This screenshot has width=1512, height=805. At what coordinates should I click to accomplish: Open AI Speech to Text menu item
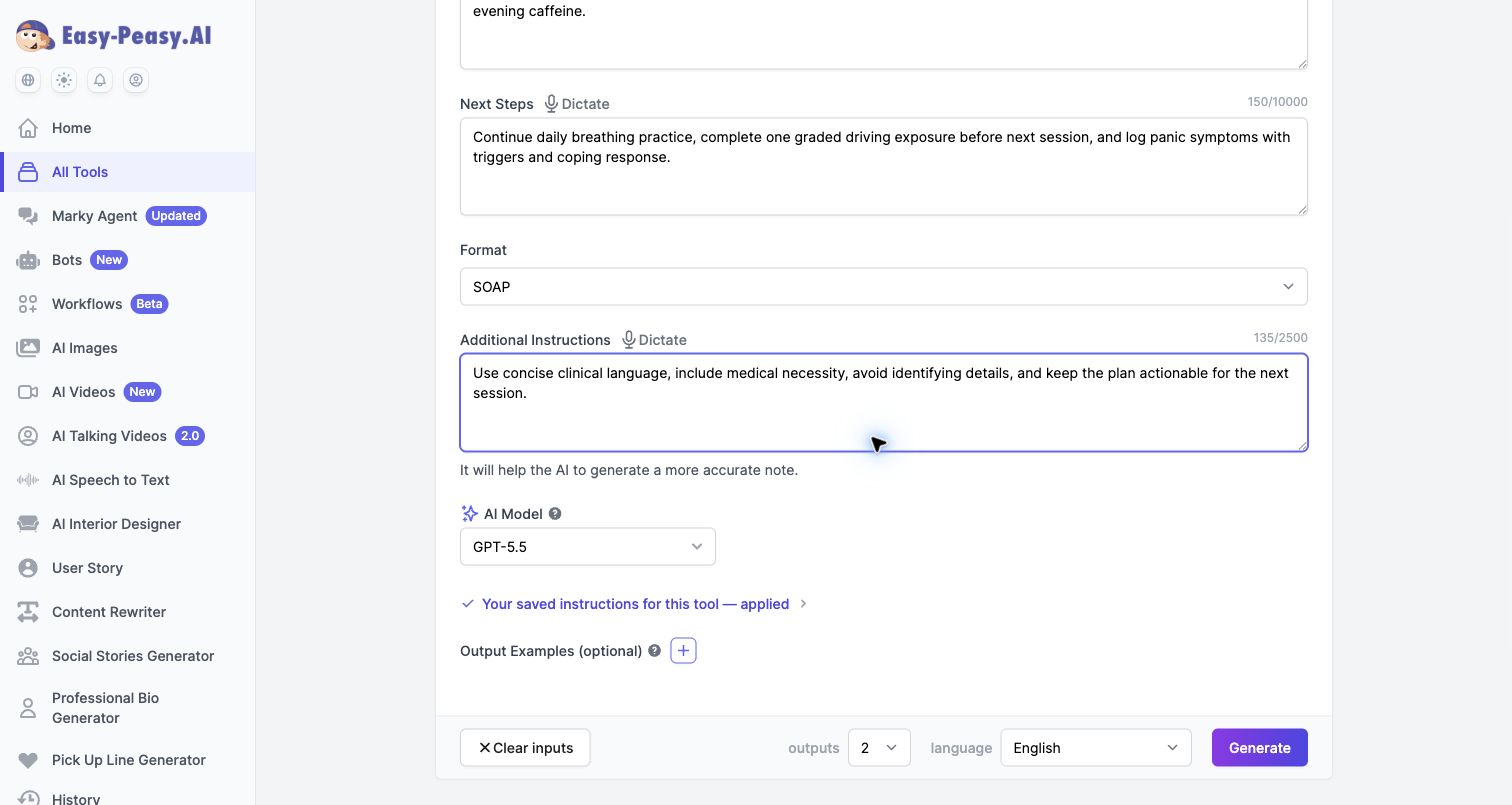point(128,480)
